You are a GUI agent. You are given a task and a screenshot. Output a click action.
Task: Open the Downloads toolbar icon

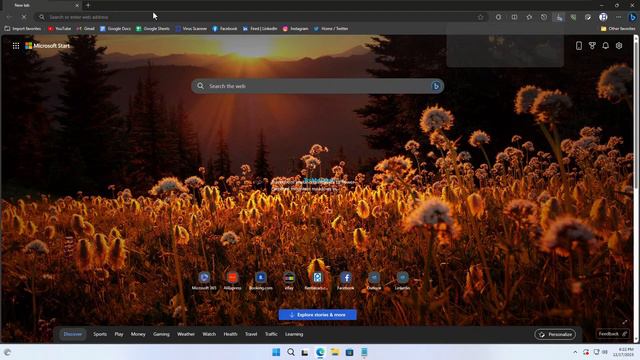(559, 17)
